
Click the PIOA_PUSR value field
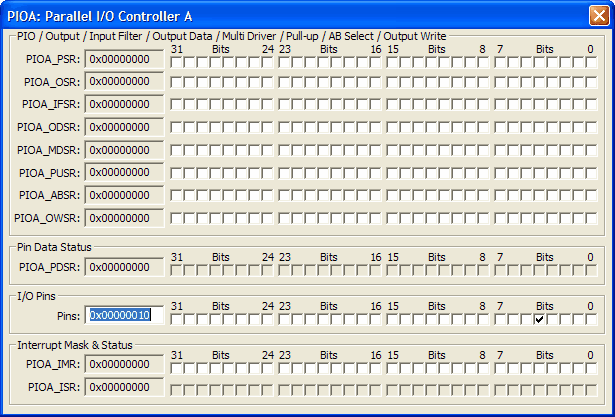[x=124, y=173]
